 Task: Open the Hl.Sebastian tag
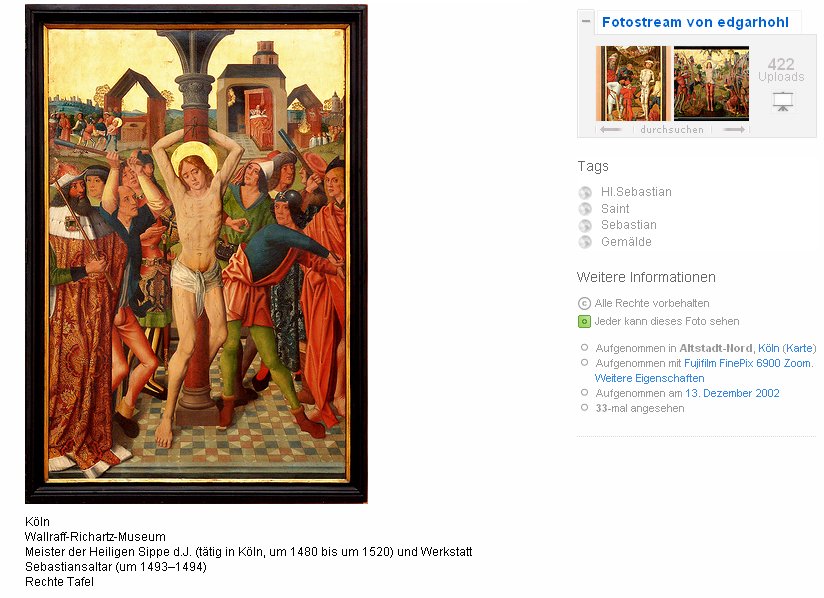tap(636, 192)
